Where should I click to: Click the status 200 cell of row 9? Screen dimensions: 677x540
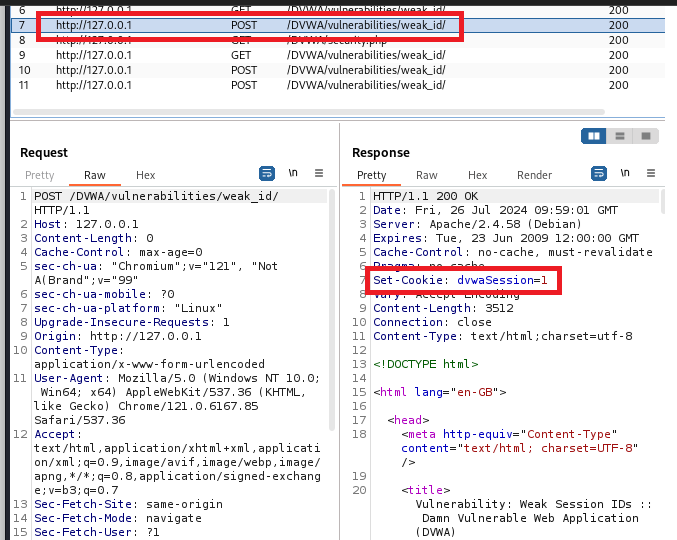click(x=618, y=55)
